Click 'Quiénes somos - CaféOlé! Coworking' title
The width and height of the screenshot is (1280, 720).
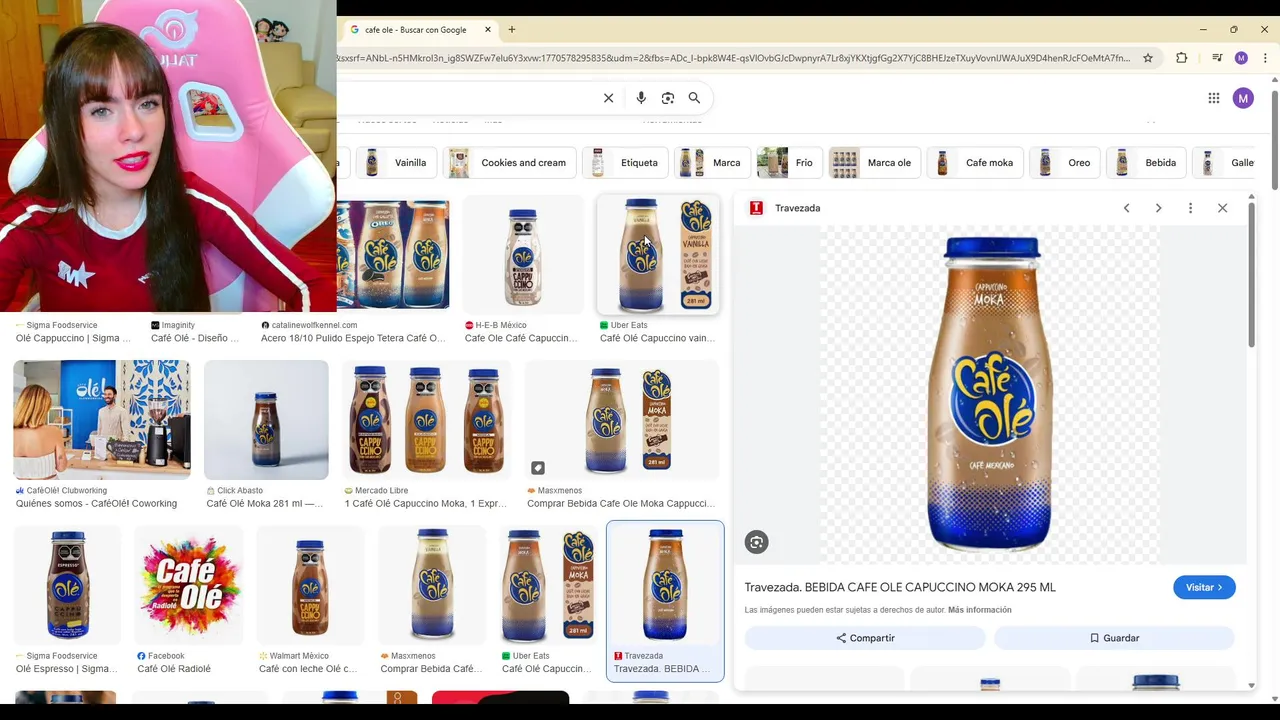[x=96, y=503]
